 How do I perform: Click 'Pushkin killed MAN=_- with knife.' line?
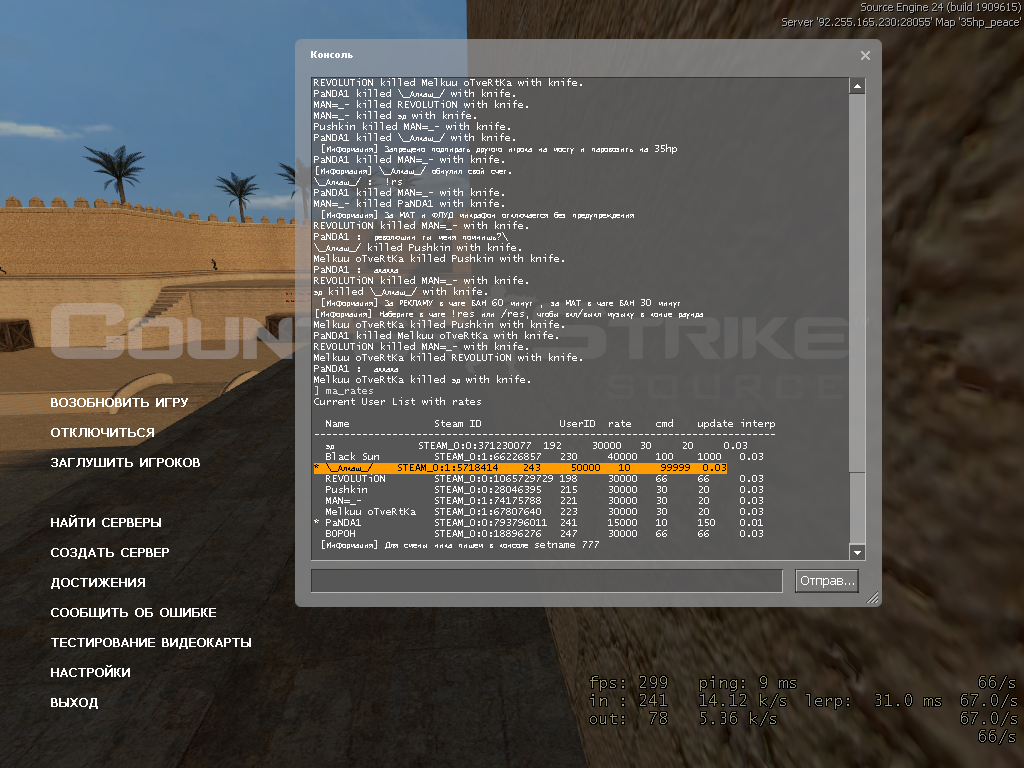tap(412, 127)
